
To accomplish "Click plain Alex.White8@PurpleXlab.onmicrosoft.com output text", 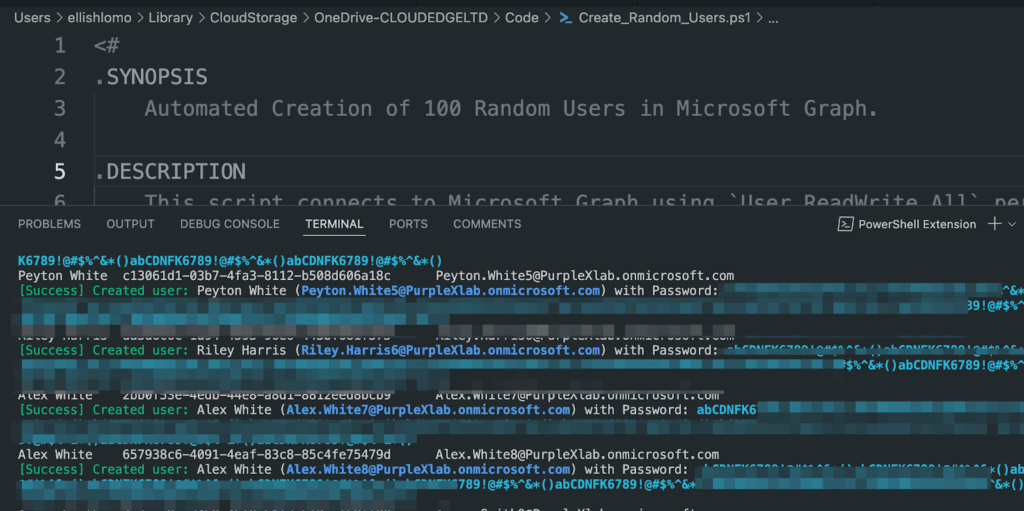I will tap(577, 454).
